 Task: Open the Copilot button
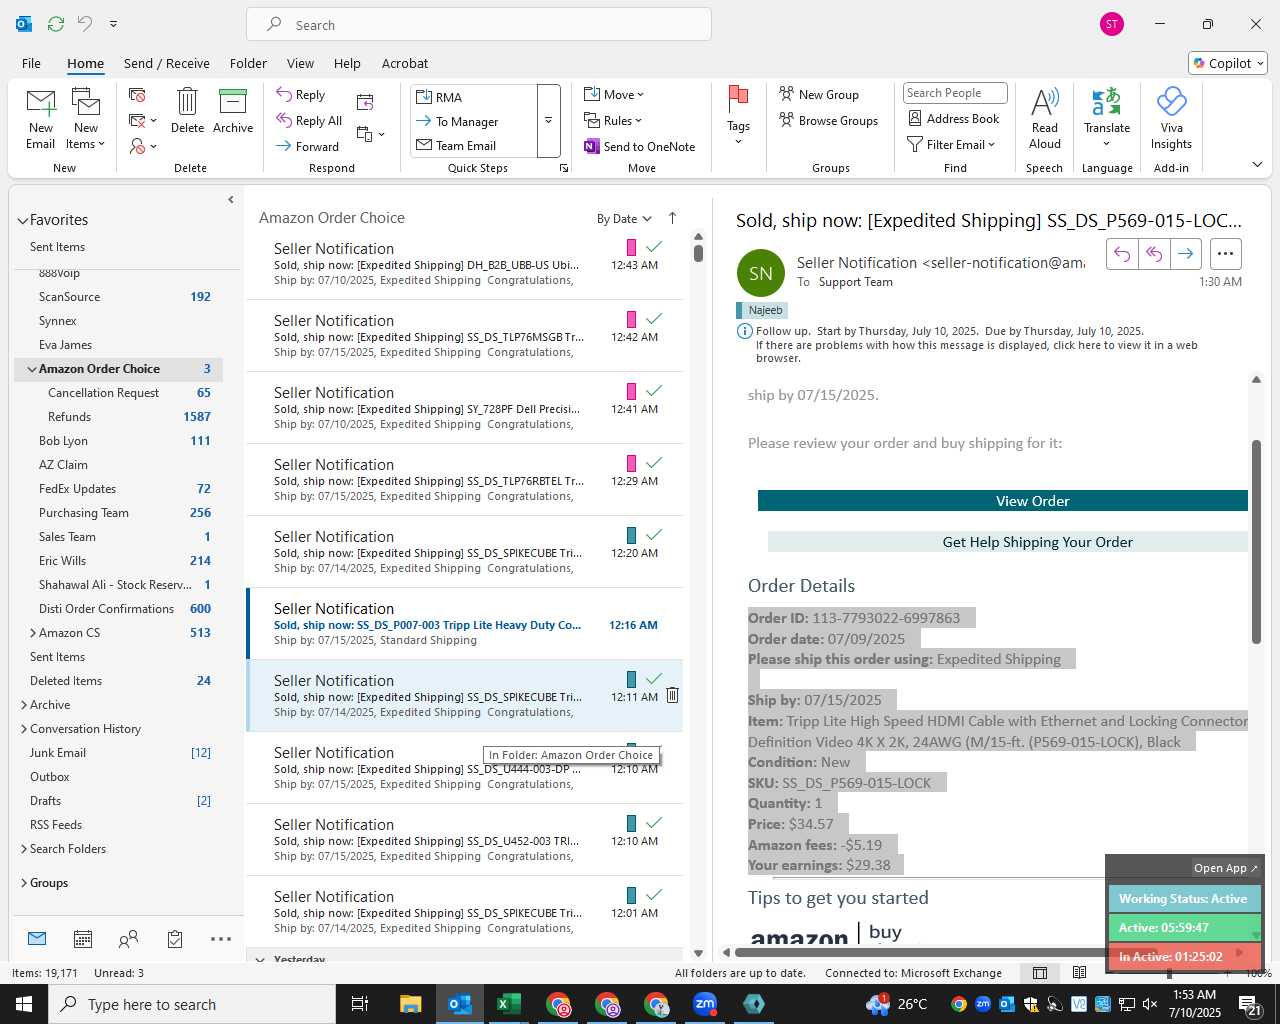pyautogui.click(x=1228, y=63)
